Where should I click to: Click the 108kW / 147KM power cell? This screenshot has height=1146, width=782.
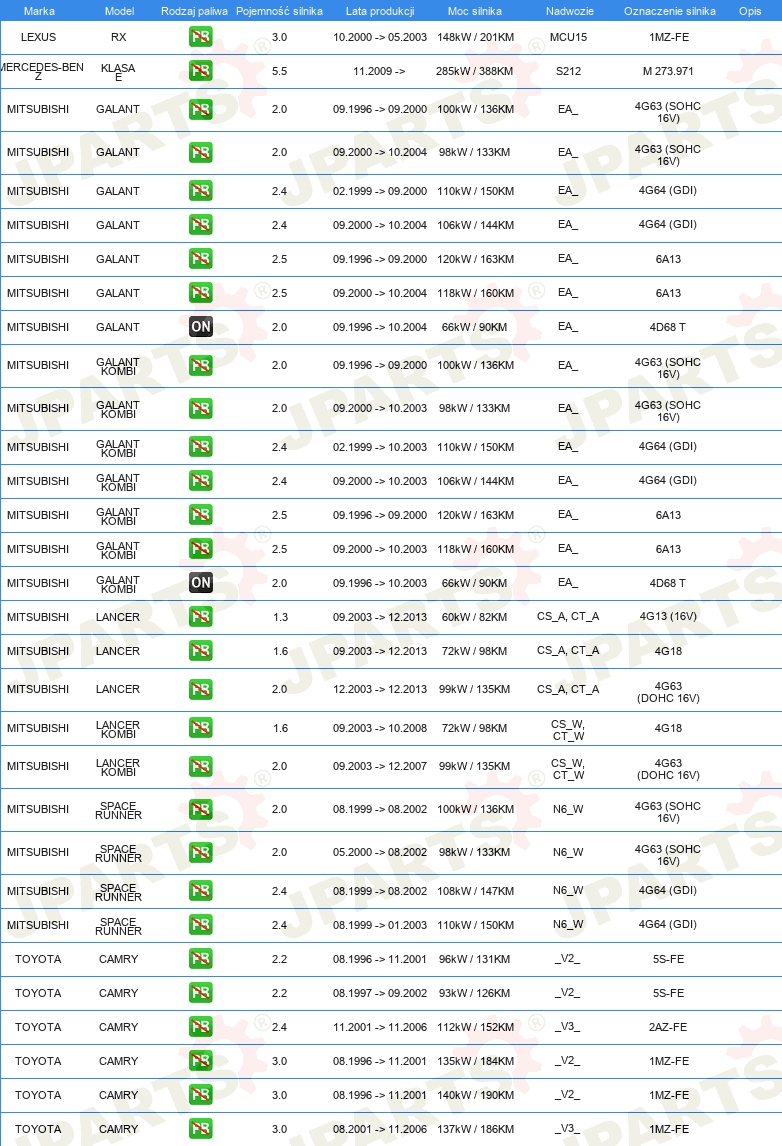(475, 891)
